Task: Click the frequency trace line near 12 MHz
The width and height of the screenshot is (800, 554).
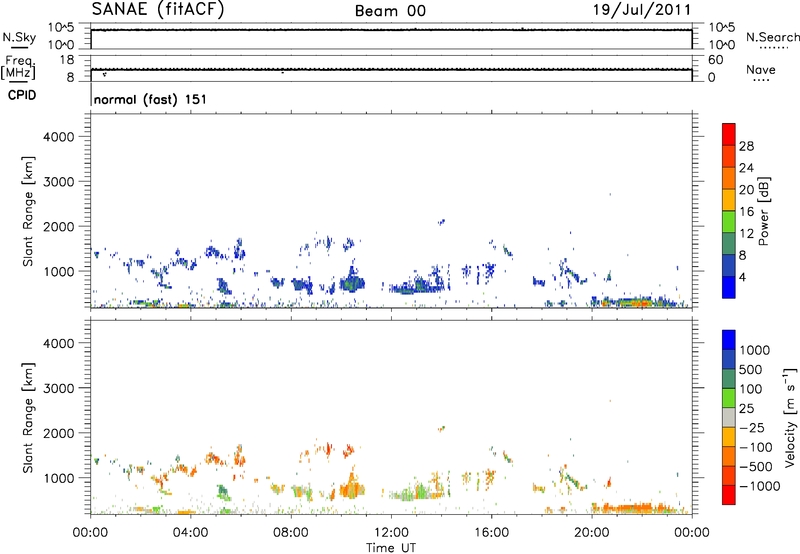Action: click(391, 69)
